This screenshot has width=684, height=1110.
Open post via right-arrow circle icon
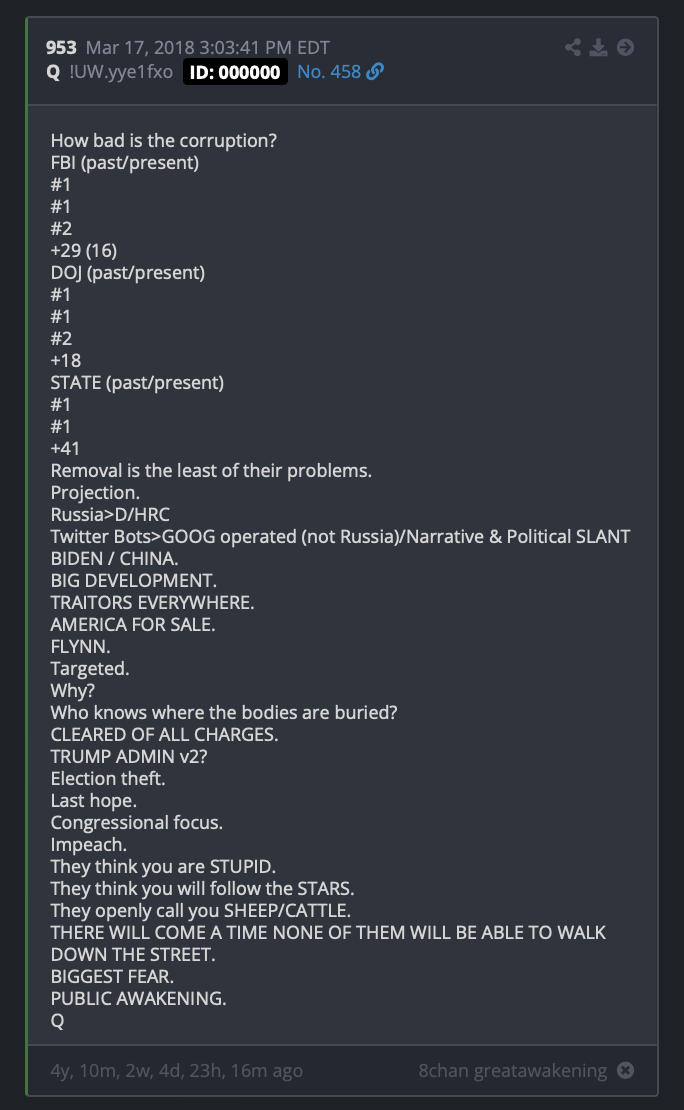[x=625, y=47]
